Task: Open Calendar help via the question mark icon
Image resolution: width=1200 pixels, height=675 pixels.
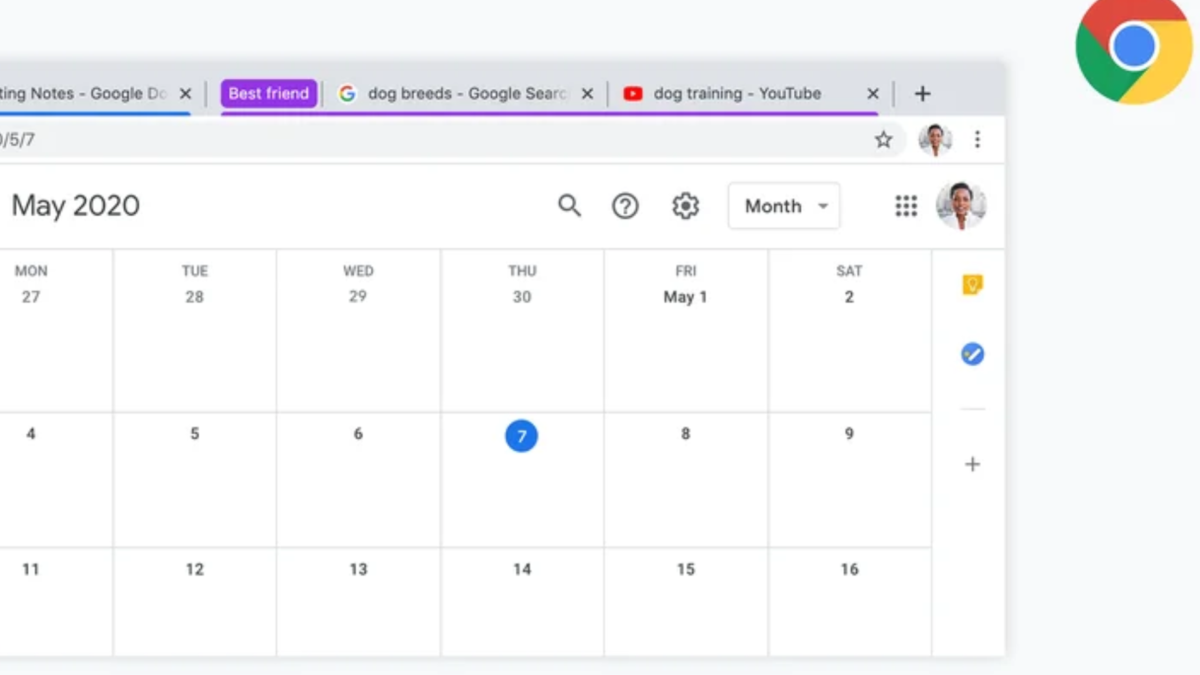Action: (625, 206)
